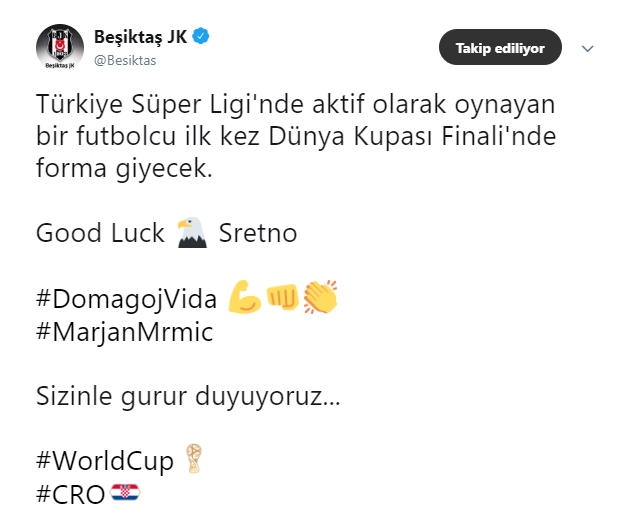Click the "Good Luck" text
The image size is (624, 511).
(x=100, y=234)
